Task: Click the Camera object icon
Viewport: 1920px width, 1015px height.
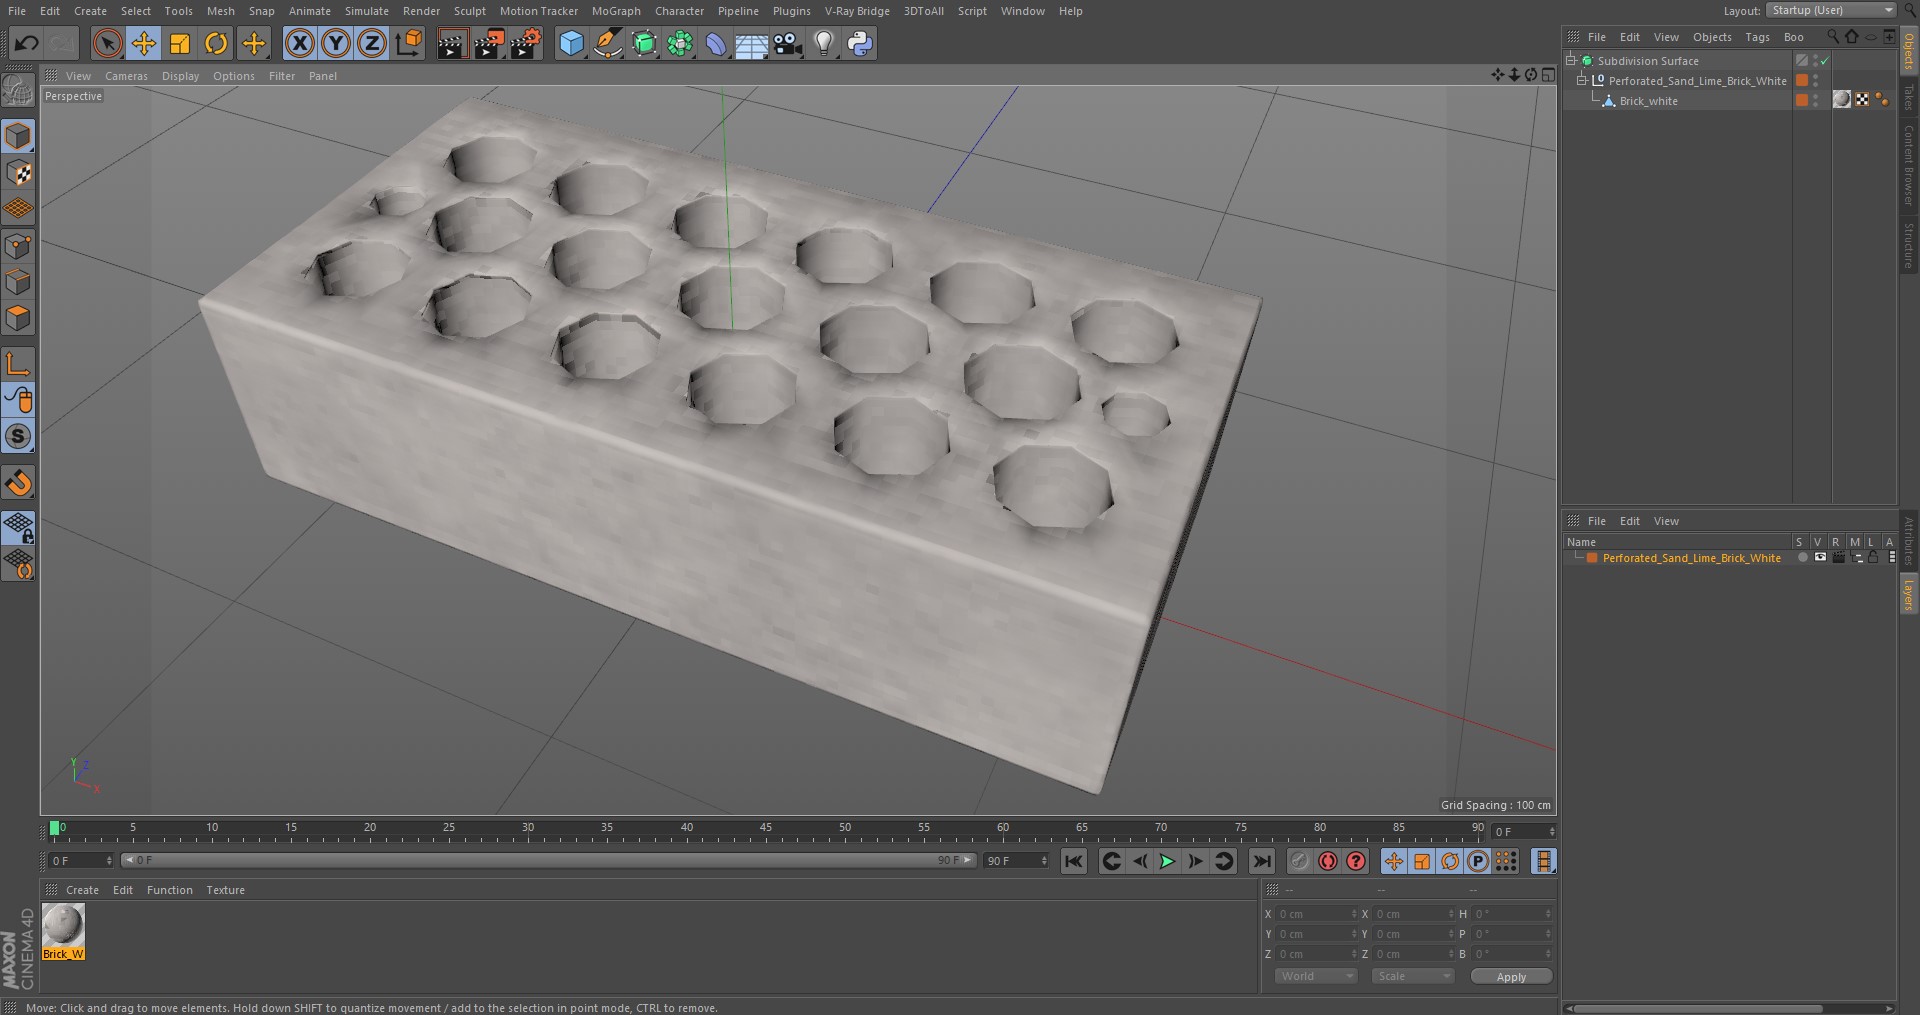Action: click(788, 43)
